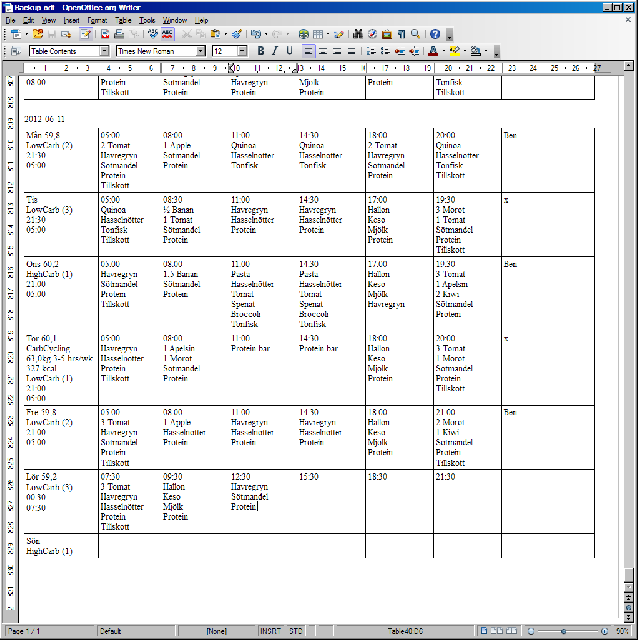This screenshot has width=638, height=640.
Task: Activate the Format Paintbrush tool
Action: click(237, 34)
